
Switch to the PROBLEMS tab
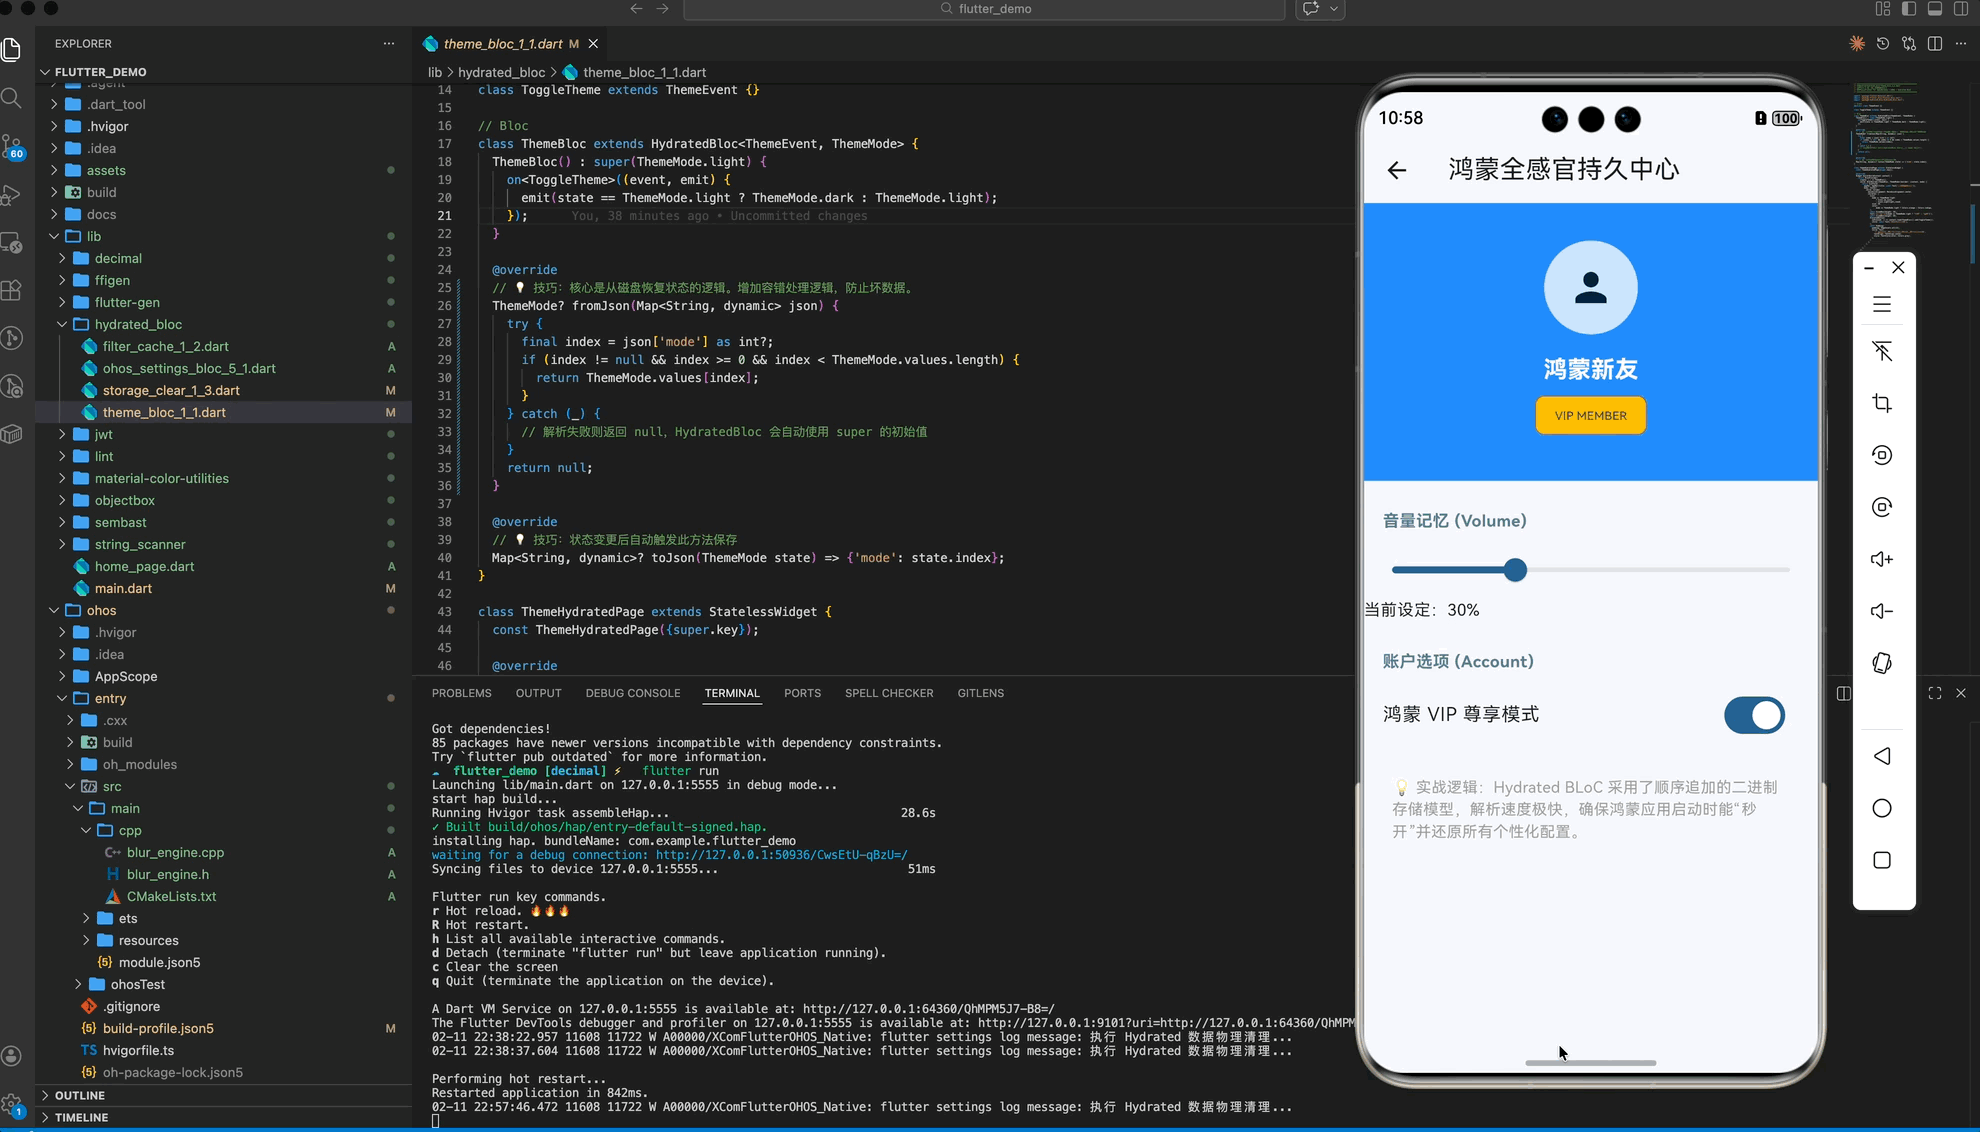point(461,693)
